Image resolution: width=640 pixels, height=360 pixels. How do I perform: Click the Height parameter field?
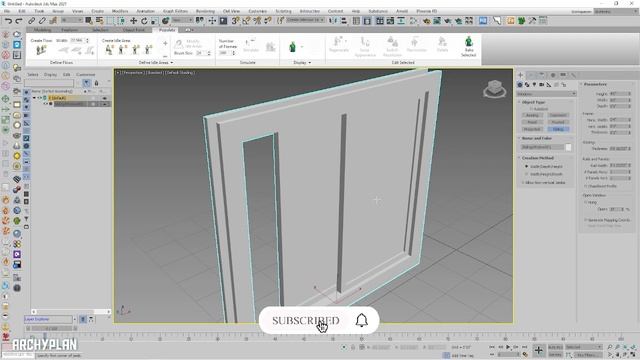tap(620, 94)
